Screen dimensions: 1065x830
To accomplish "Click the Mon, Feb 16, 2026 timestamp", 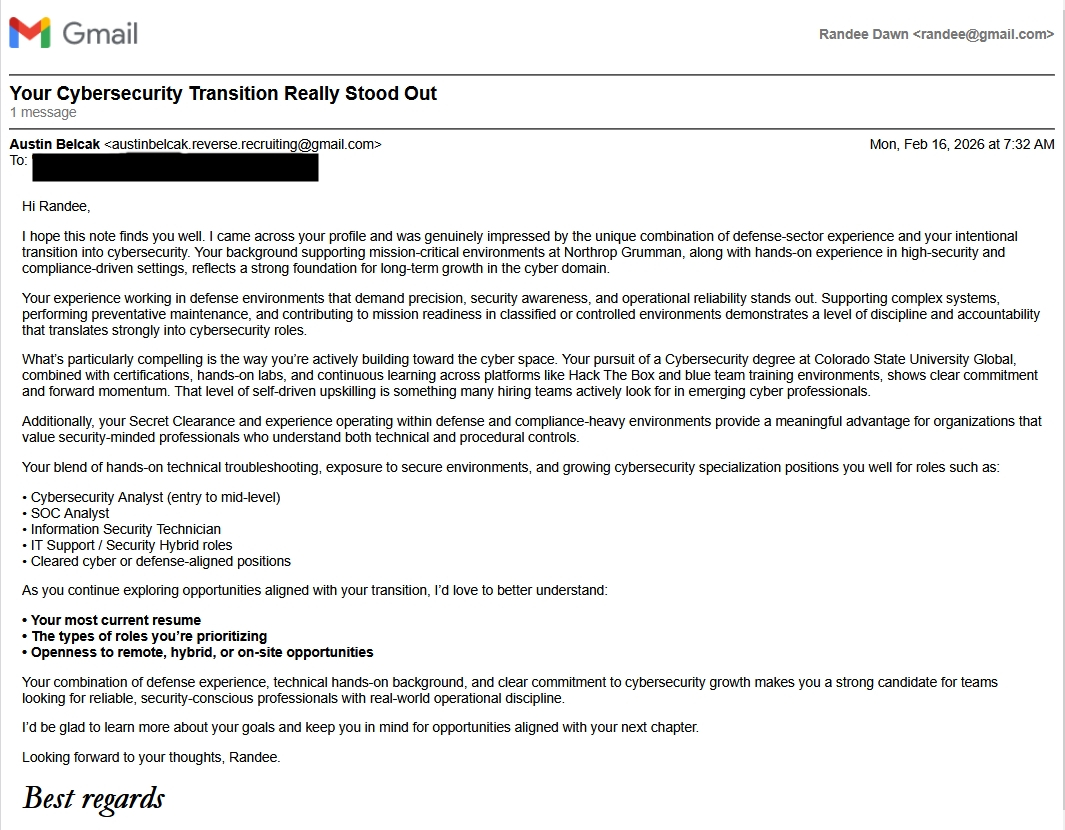I will click(x=961, y=144).
